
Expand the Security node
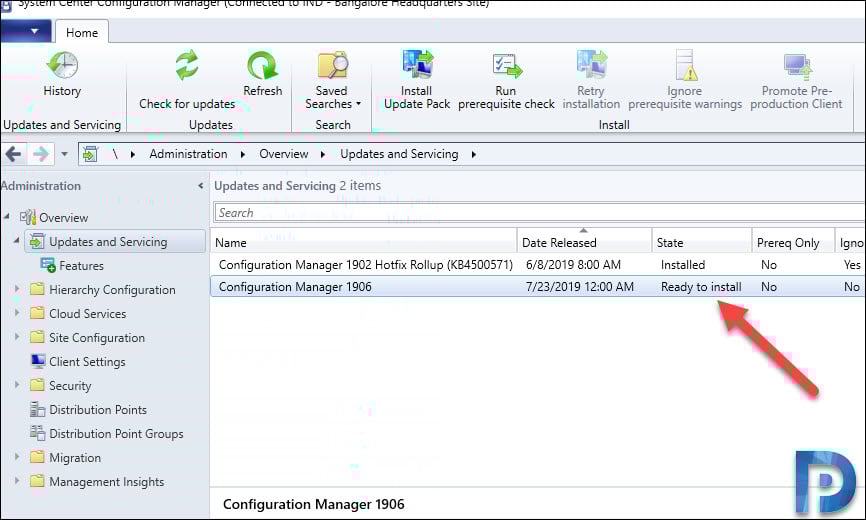pos(17,384)
